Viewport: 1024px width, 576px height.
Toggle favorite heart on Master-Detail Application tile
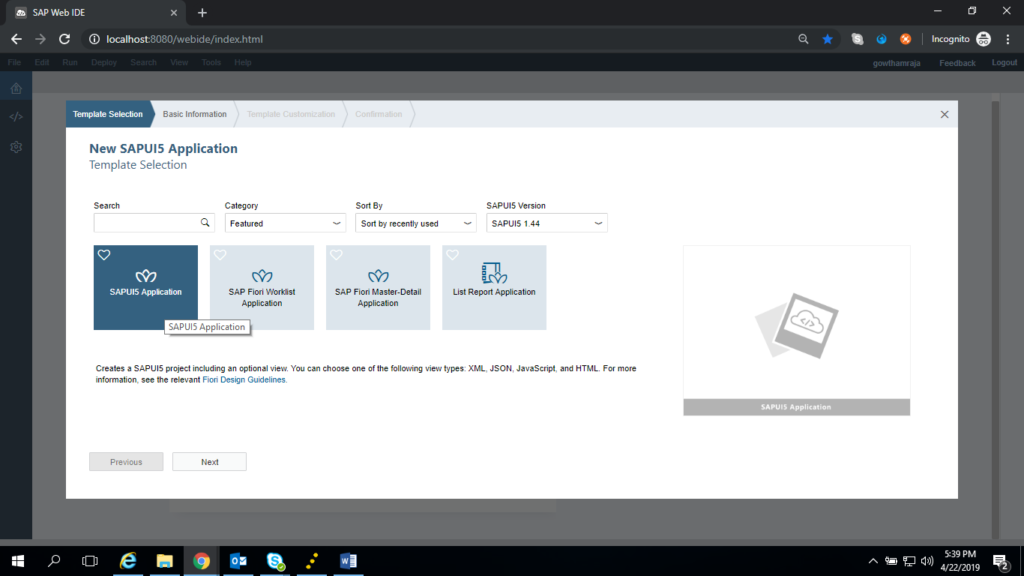[x=336, y=255]
